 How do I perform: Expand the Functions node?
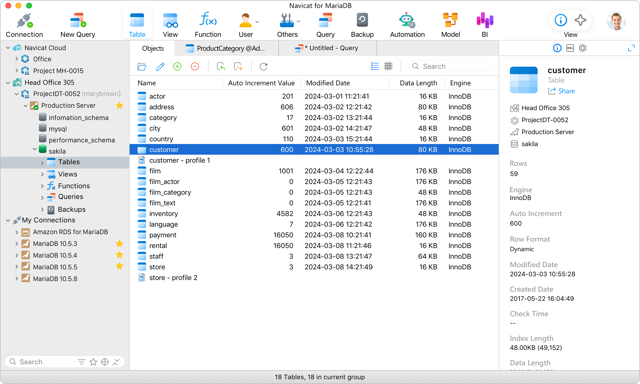tap(42, 186)
